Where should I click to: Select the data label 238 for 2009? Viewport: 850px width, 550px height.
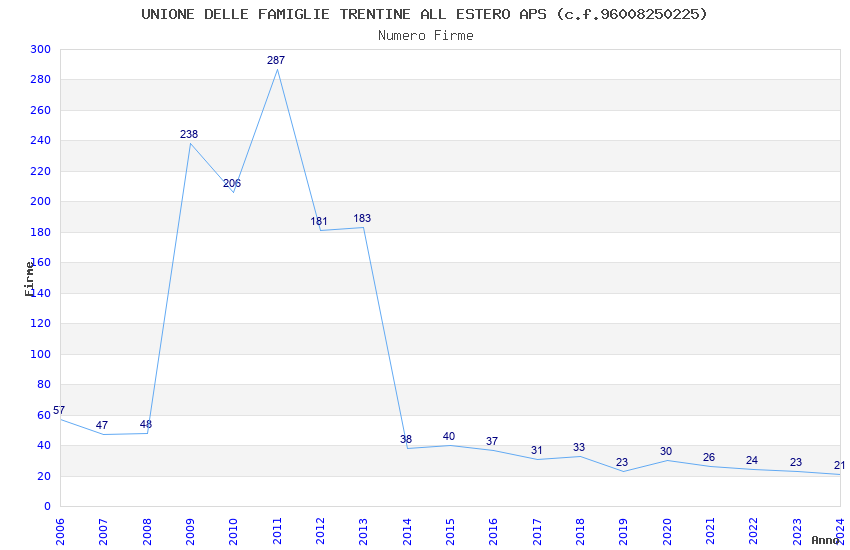click(x=189, y=134)
